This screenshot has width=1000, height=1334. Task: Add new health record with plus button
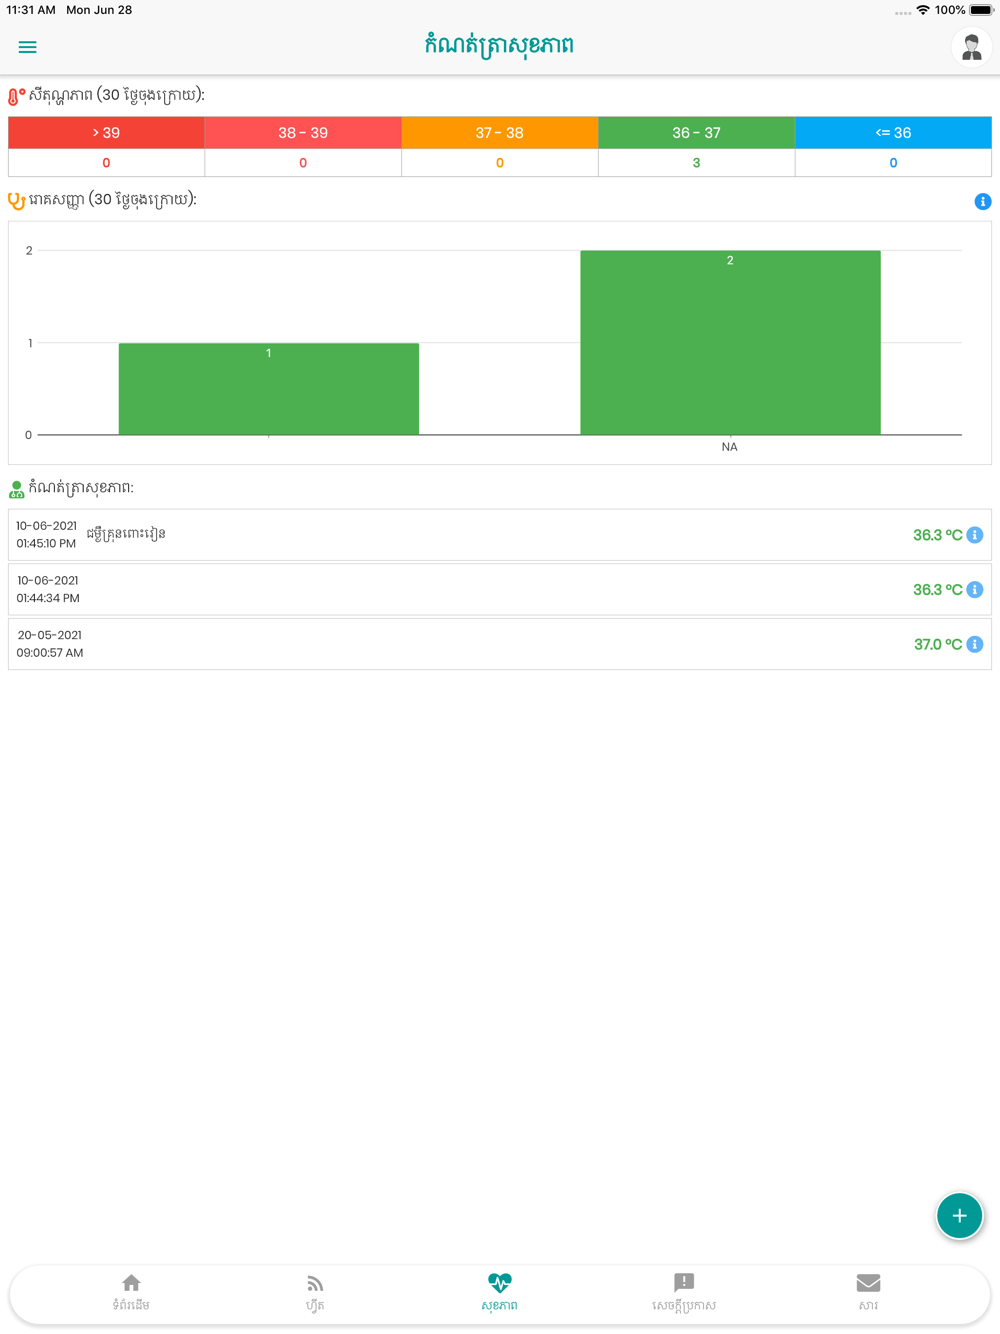tap(959, 1216)
